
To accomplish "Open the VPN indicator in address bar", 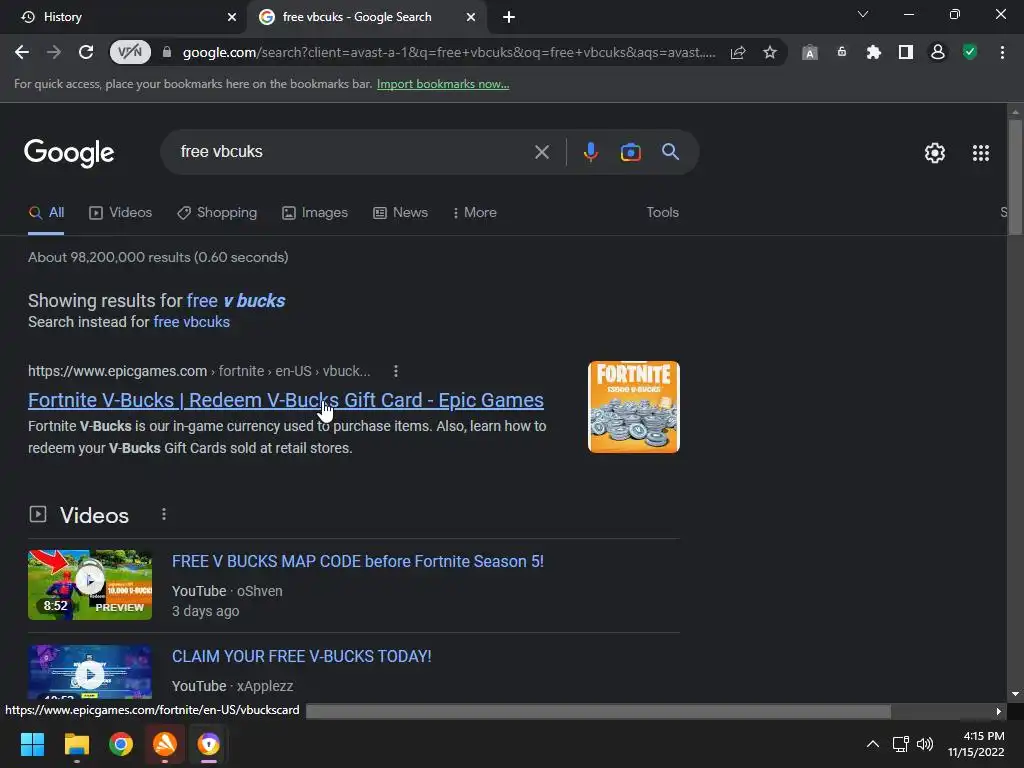I will click(130, 52).
